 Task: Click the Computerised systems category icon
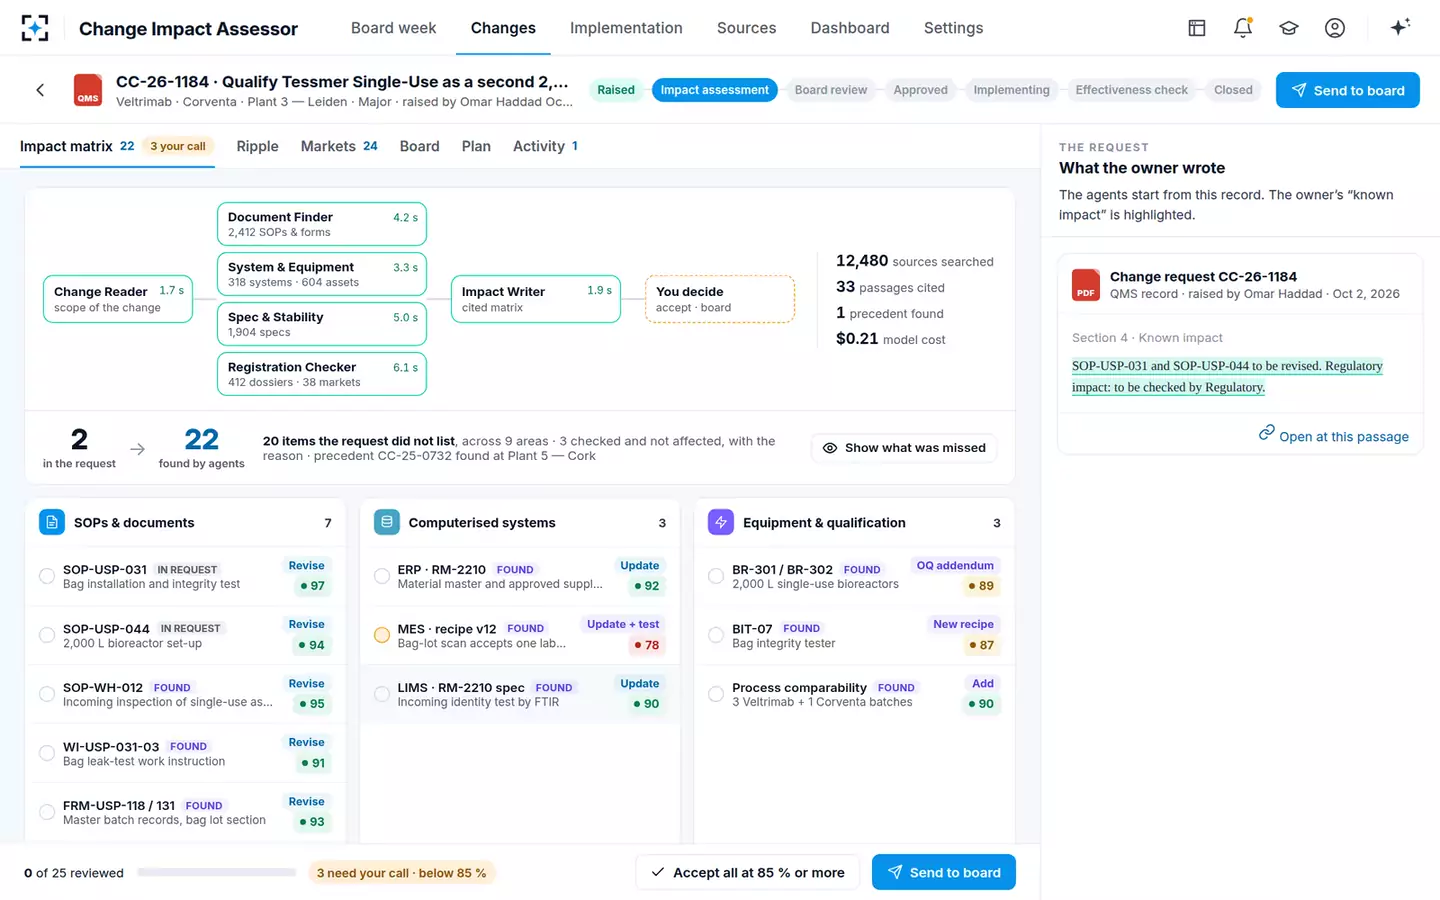(x=387, y=522)
